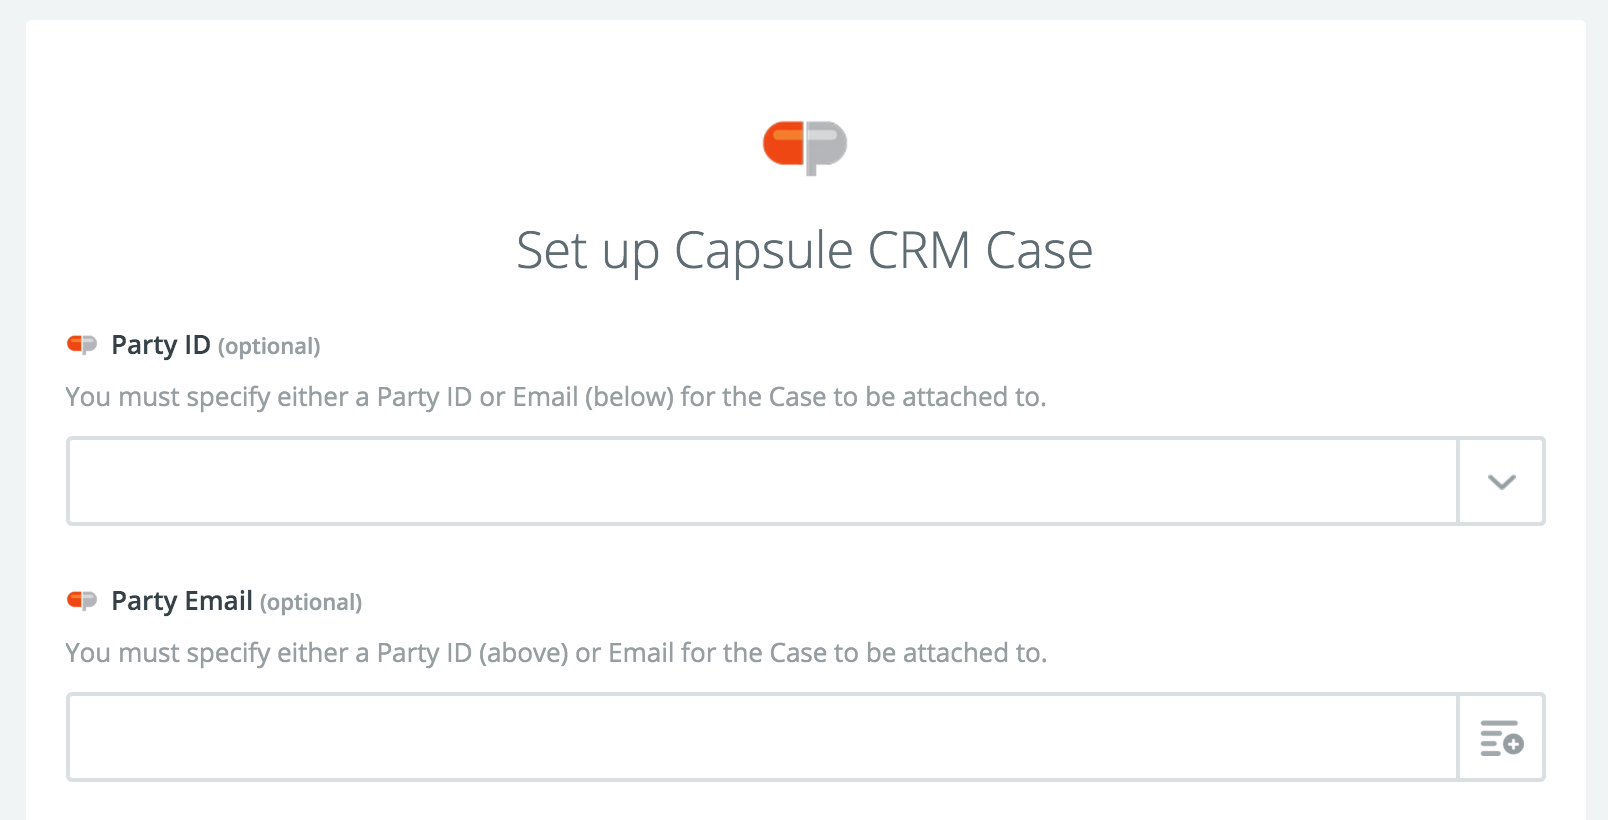Click the help text under Party Email label
Screen dimensions: 1608x820
pyautogui.click(x=556, y=653)
